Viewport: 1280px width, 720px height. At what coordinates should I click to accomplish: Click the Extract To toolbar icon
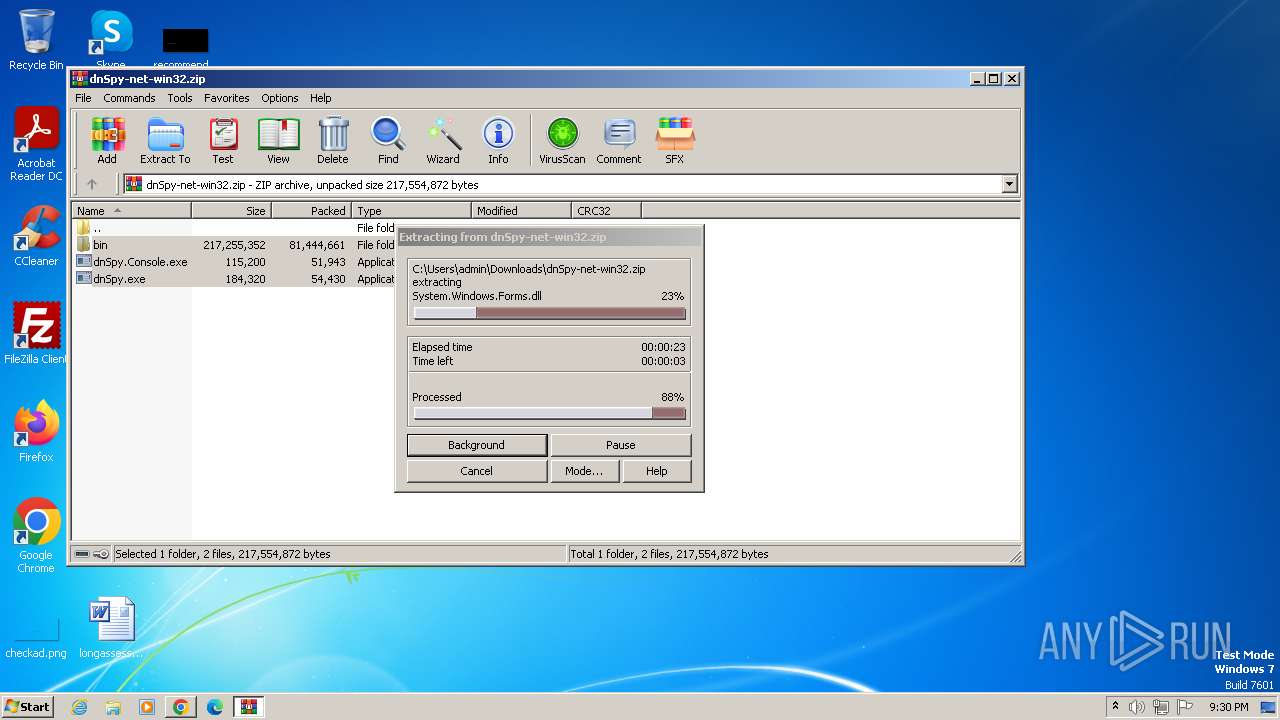tap(165, 140)
